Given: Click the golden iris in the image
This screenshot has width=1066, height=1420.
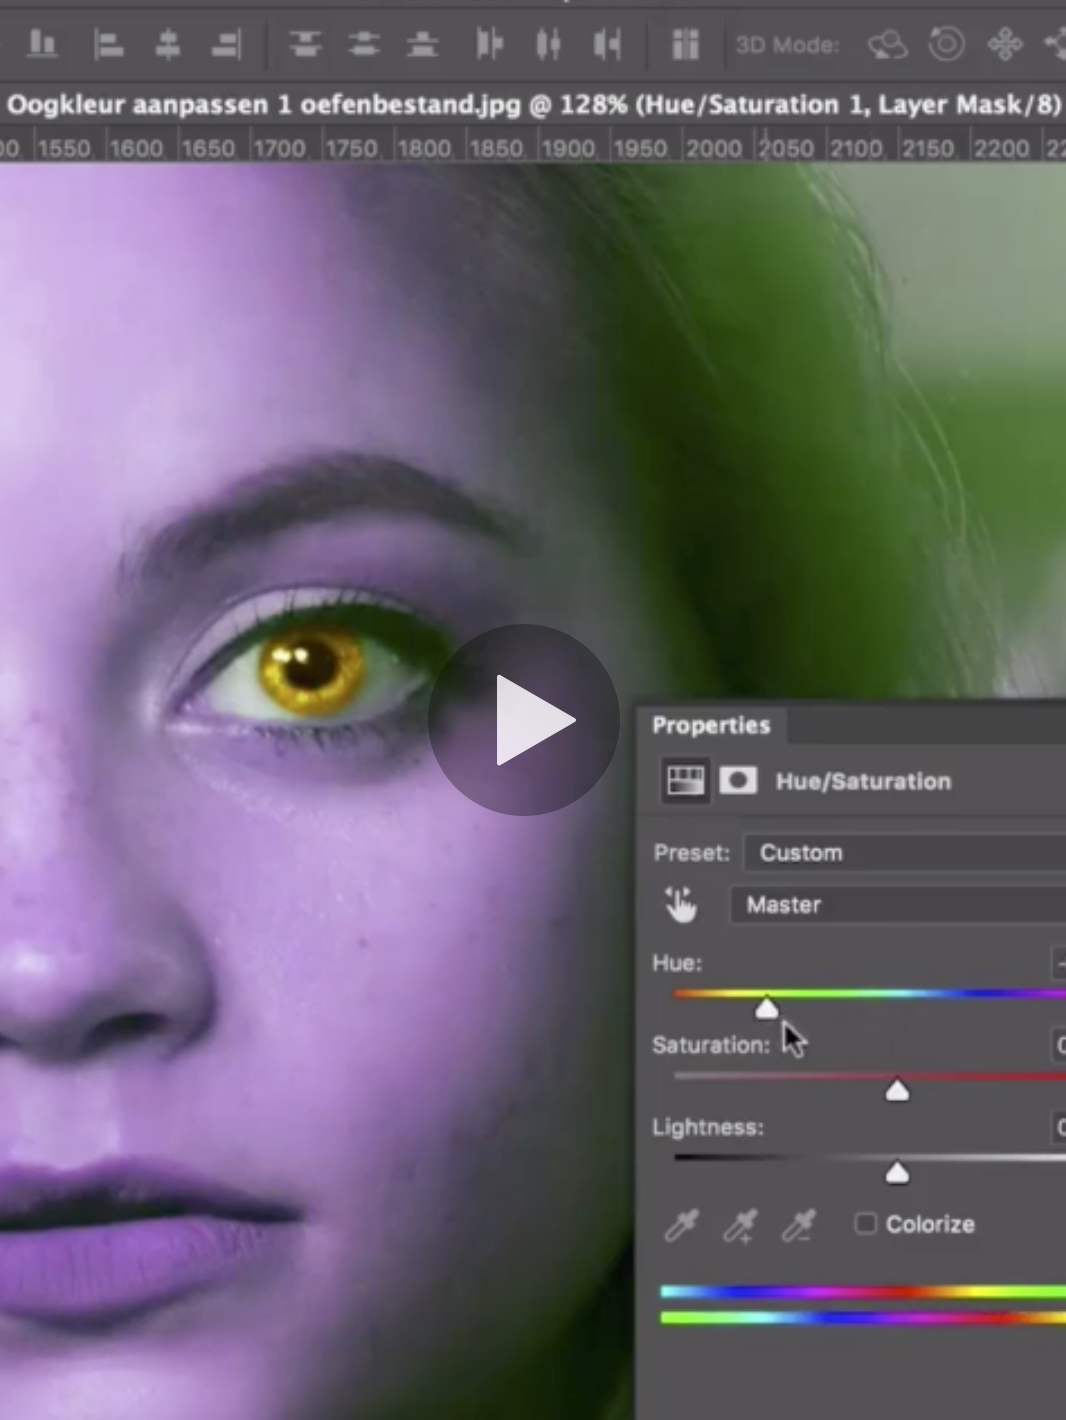Looking at the screenshot, I should [311, 671].
